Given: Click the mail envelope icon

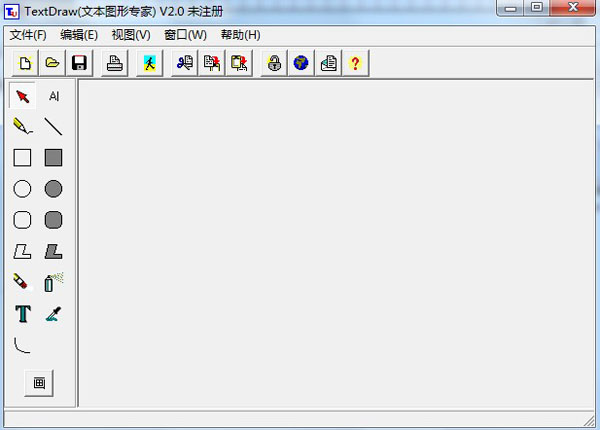Looking at the screenshot, I should pos(328,63).
